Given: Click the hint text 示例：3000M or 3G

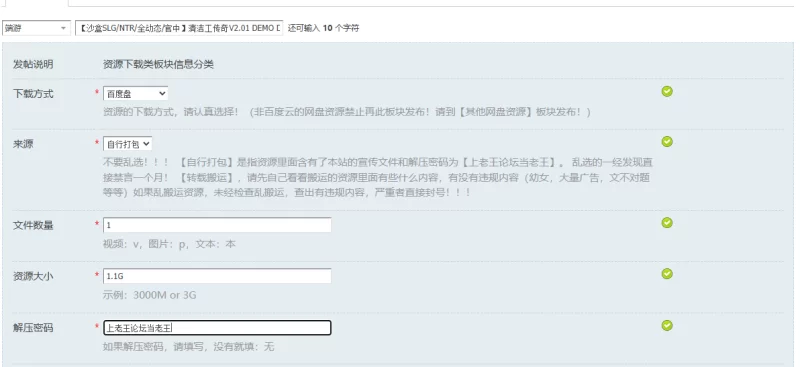Looking at the screenshot, I should [x=149, y=295].
